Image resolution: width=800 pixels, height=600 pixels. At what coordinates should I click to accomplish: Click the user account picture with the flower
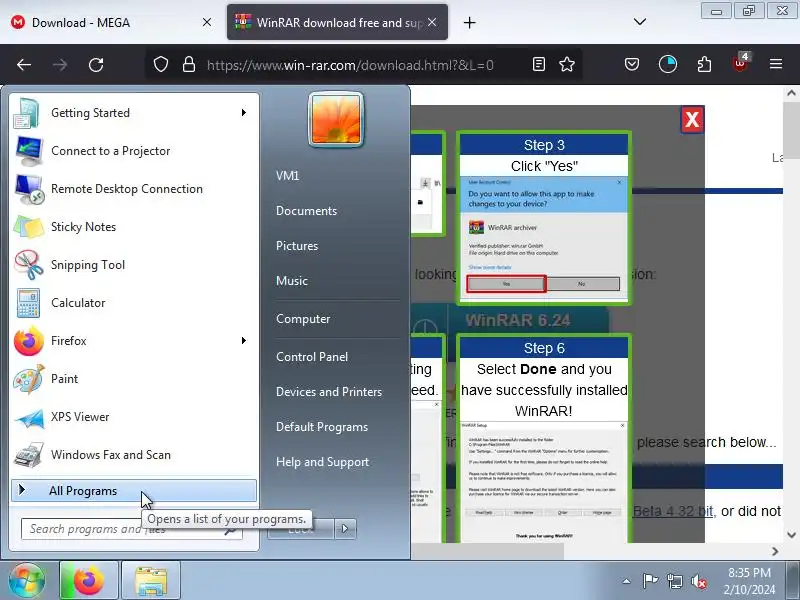[x=336, y=119]
